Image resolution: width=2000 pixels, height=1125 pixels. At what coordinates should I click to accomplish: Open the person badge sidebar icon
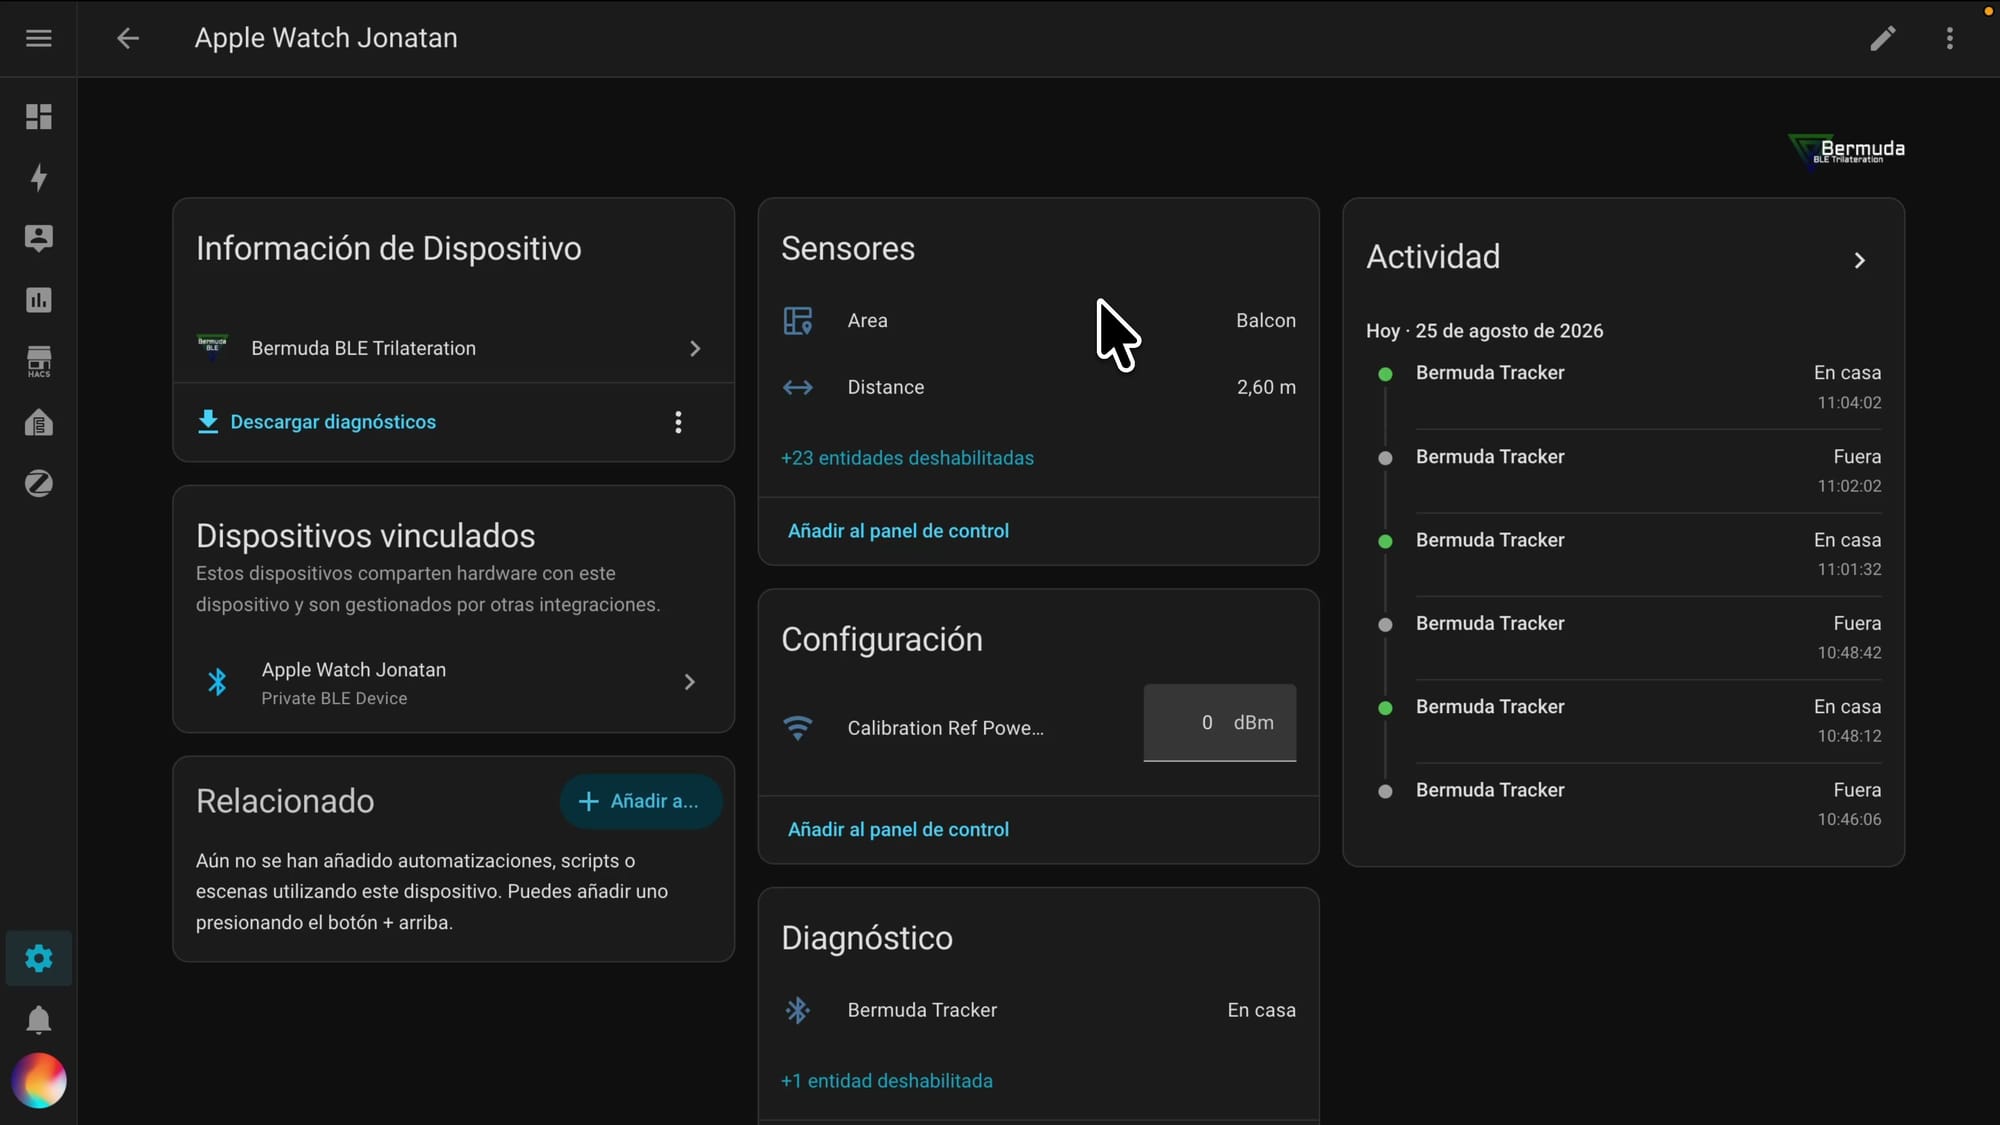click(39, 238)
